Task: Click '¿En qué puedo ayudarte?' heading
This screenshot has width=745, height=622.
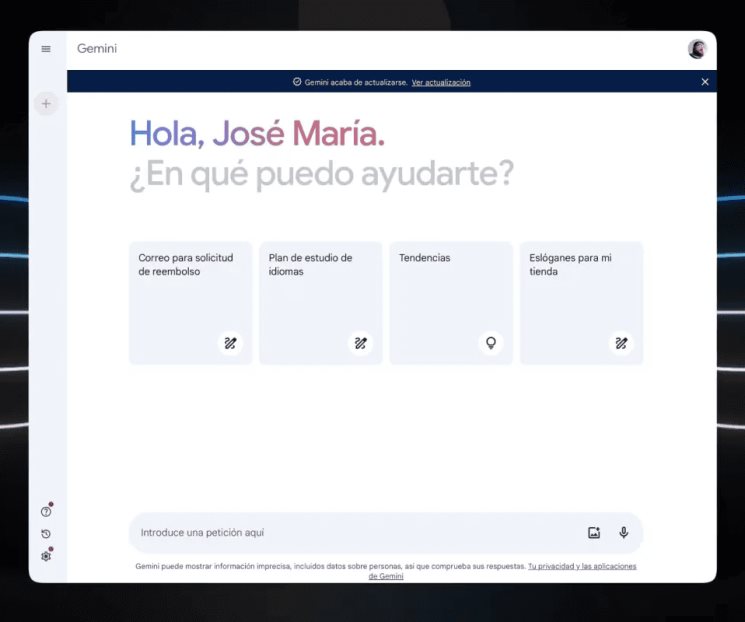Action: (322, 174)
